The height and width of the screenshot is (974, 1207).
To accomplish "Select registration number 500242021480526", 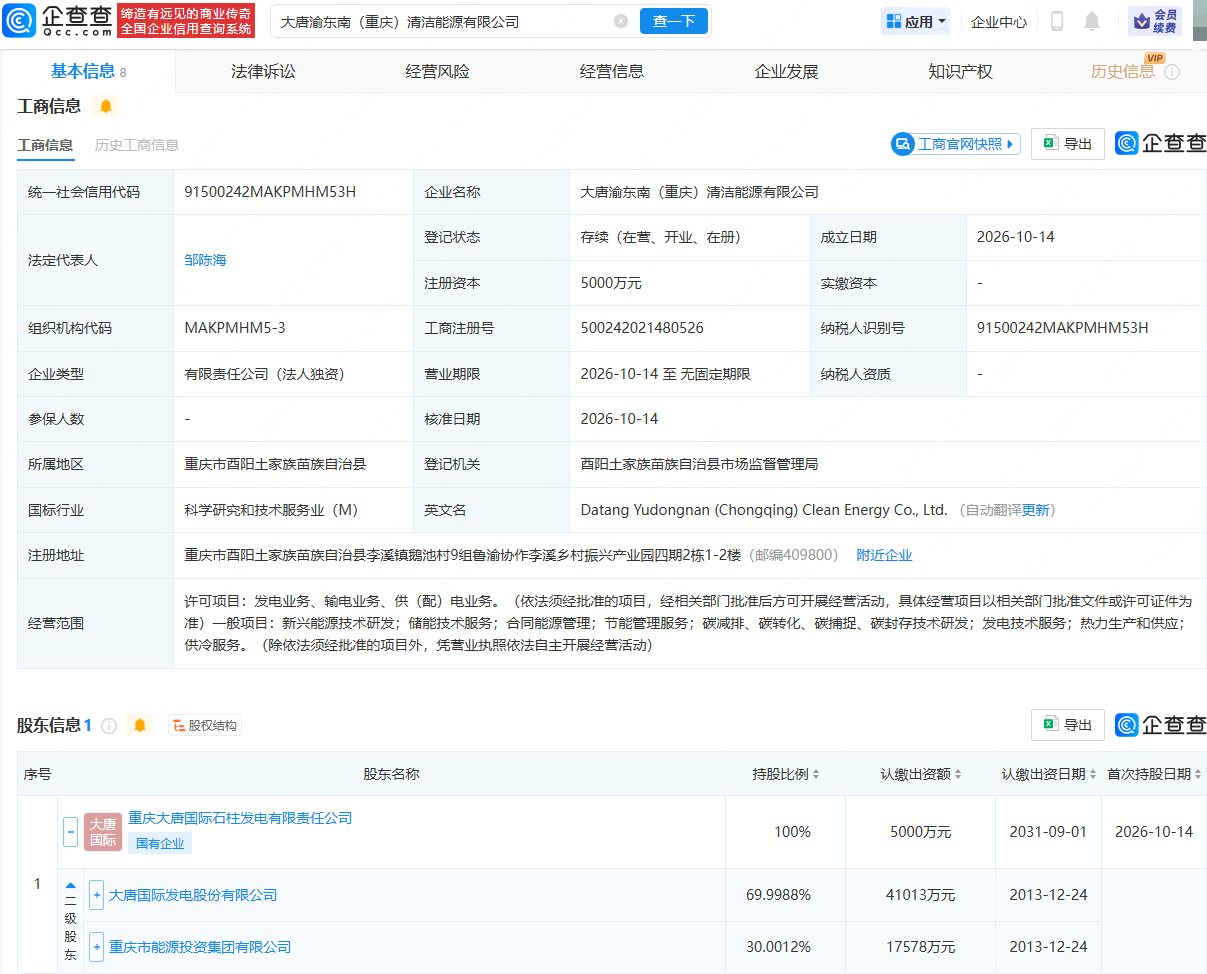I will coord(642,328).
